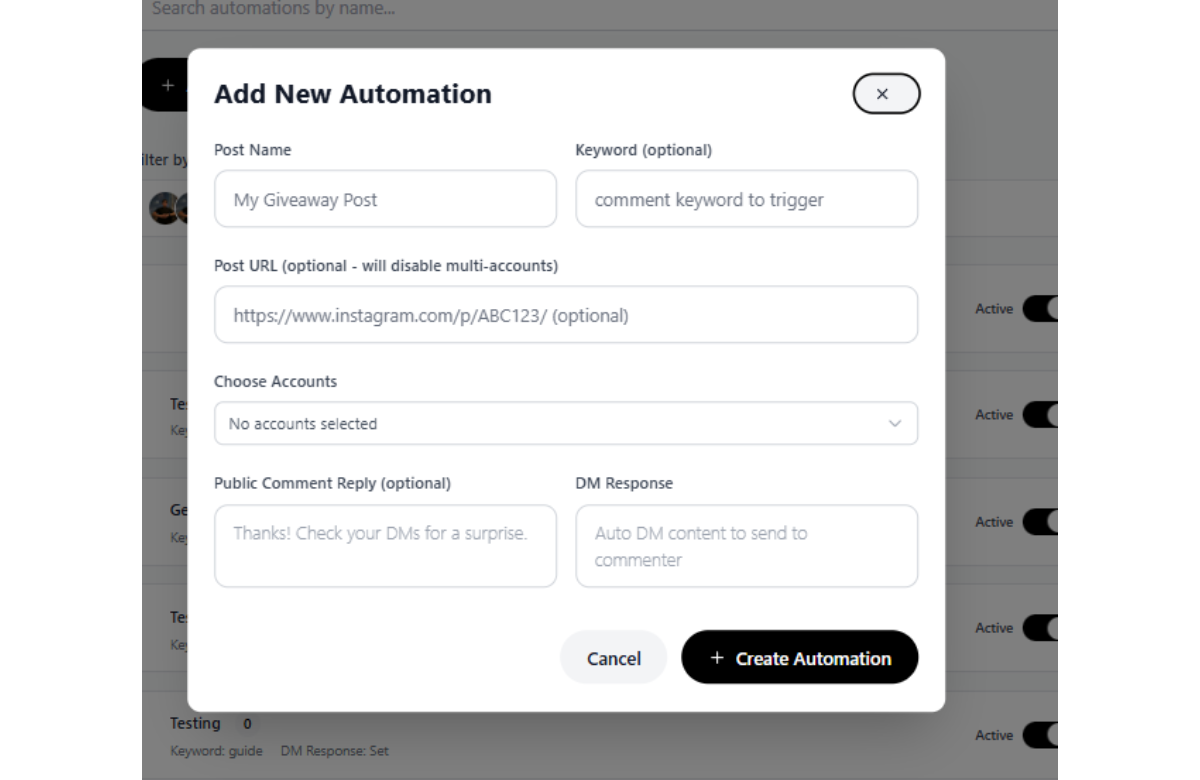Click Create Automation to save
The image size is (1200, 780).
pos(799,658)
